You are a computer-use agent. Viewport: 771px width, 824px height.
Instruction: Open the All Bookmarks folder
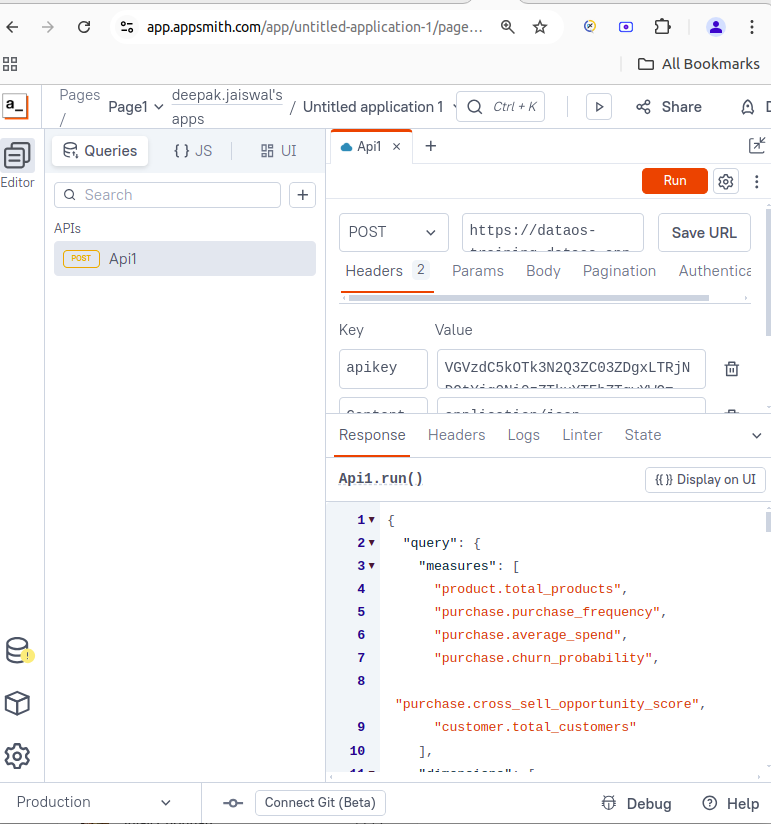point(698,64)
